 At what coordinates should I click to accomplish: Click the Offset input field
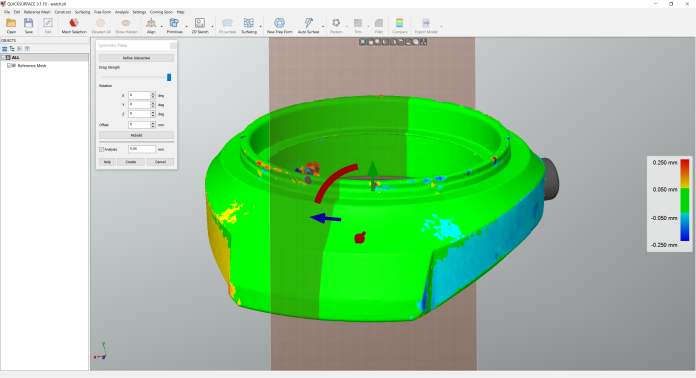(139, 125)
